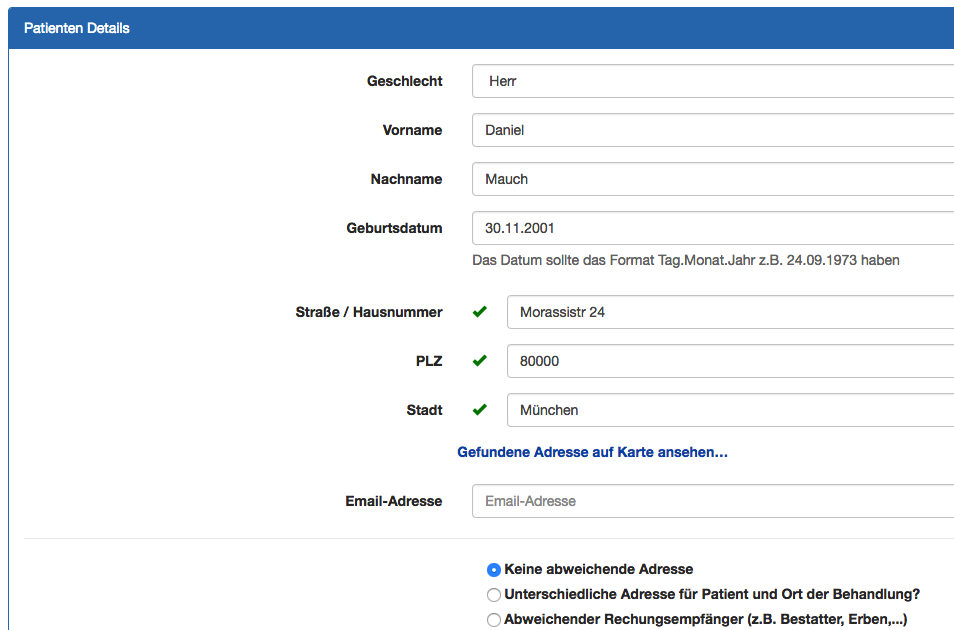954x630 pixels.
Task: Focus the empty Email-Adresse input
Action: 713,501
